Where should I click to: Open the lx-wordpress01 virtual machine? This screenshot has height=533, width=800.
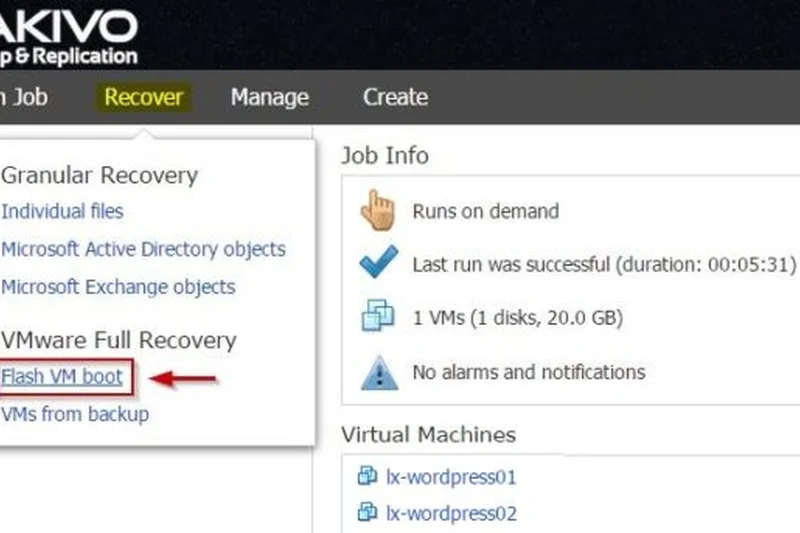click(451, 477)
